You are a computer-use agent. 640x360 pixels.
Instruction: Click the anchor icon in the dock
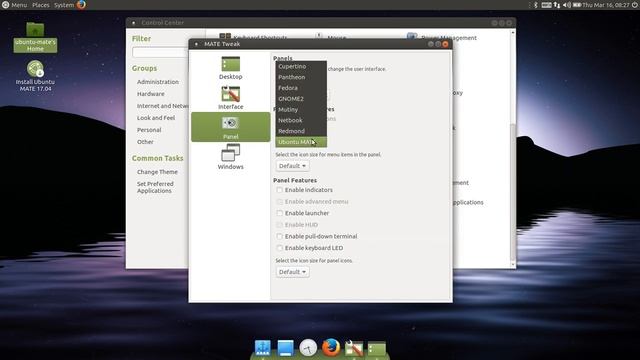coord(262,348)
